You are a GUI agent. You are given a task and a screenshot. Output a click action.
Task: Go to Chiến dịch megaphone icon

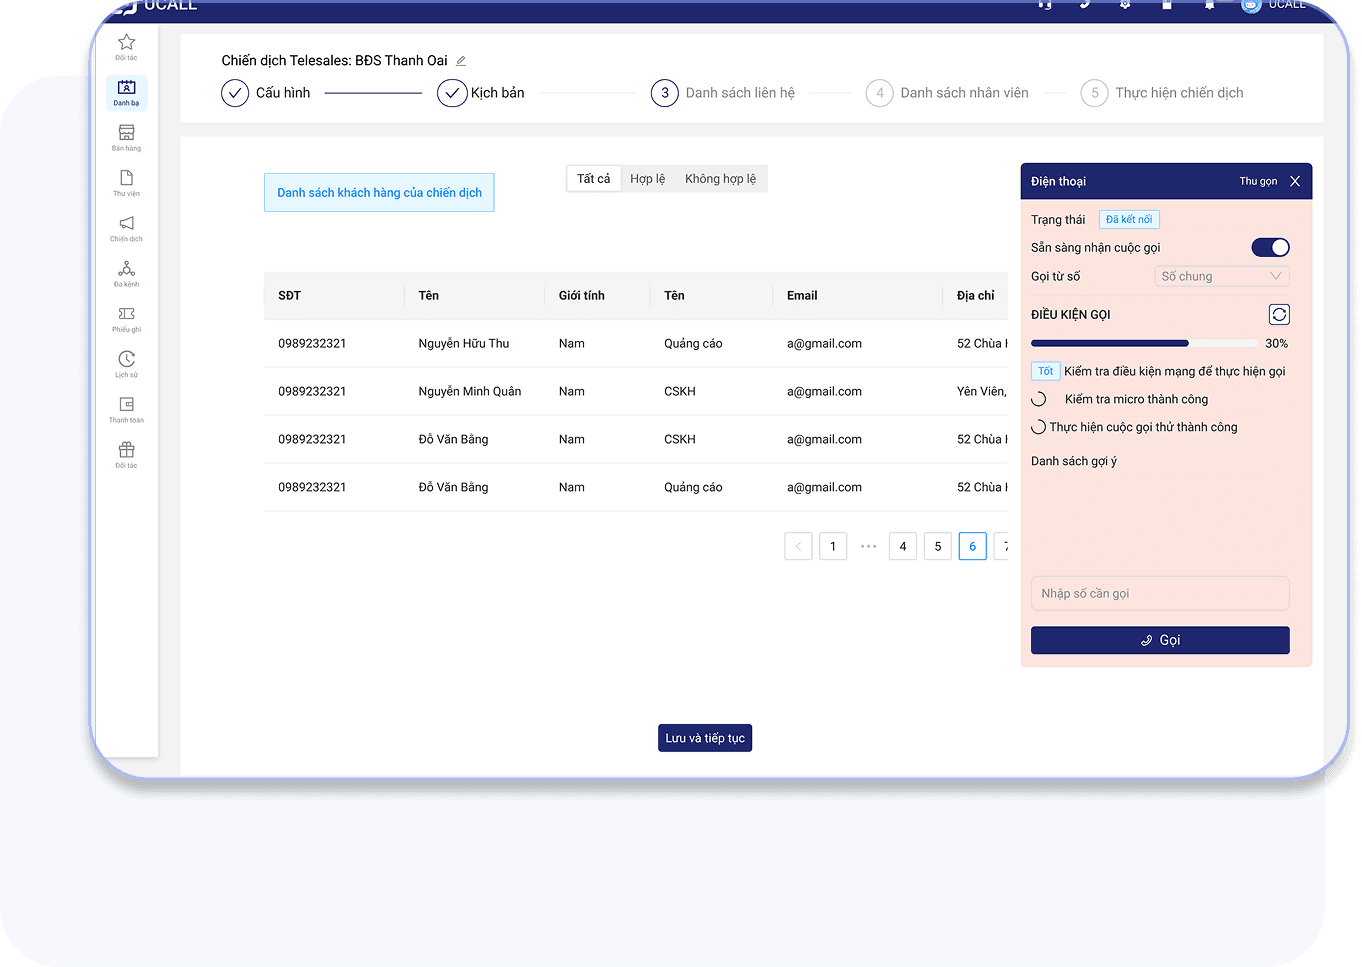[x=126, y=228]
